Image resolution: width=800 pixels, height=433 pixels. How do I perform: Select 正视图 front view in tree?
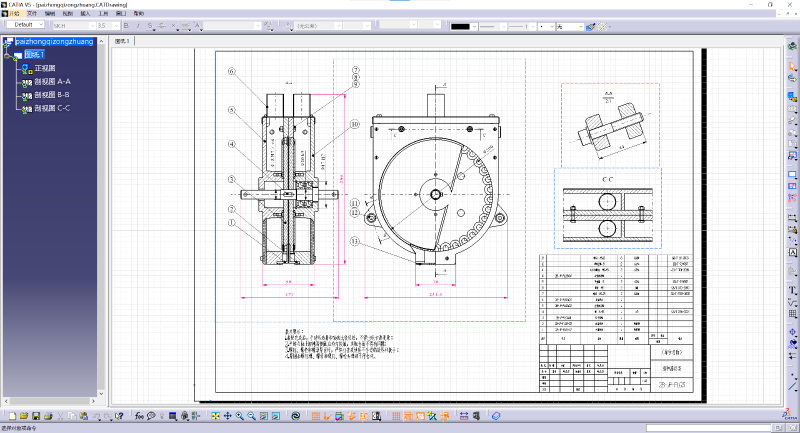(x=44, y=68)
